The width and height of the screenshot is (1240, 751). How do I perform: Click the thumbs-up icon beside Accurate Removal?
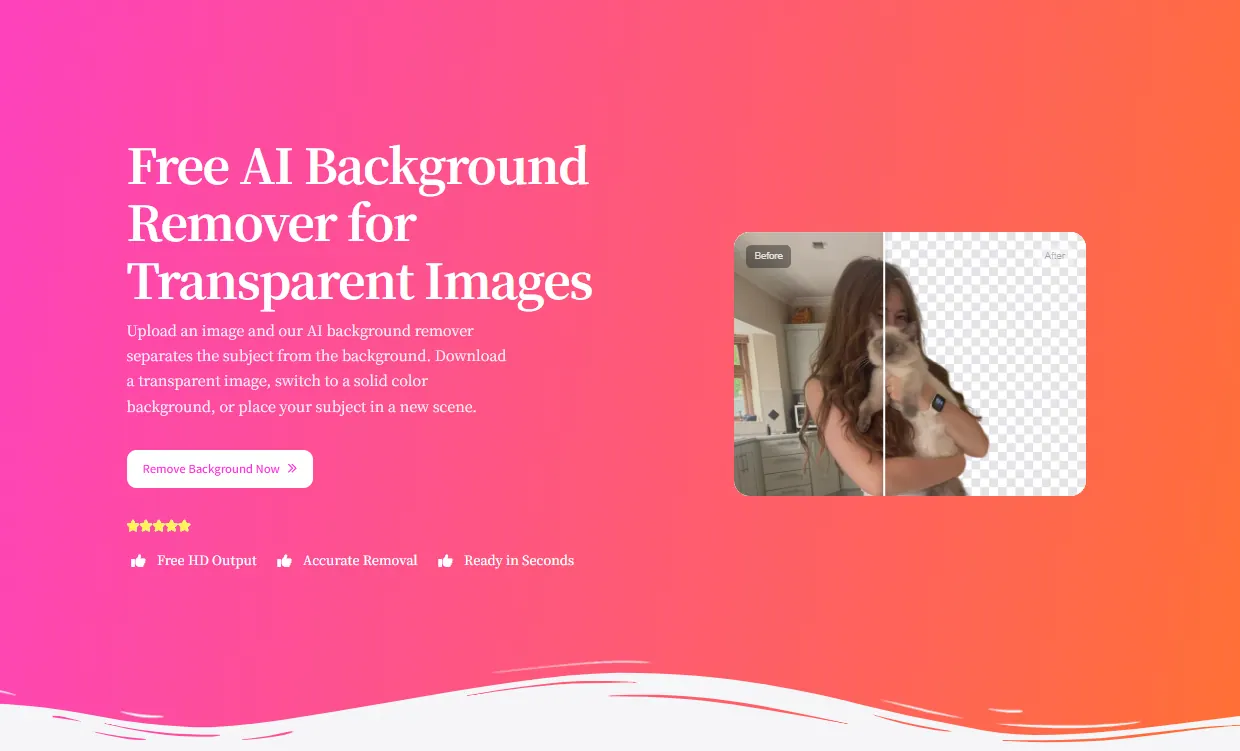pyautogui.click(x=285, y=561)
